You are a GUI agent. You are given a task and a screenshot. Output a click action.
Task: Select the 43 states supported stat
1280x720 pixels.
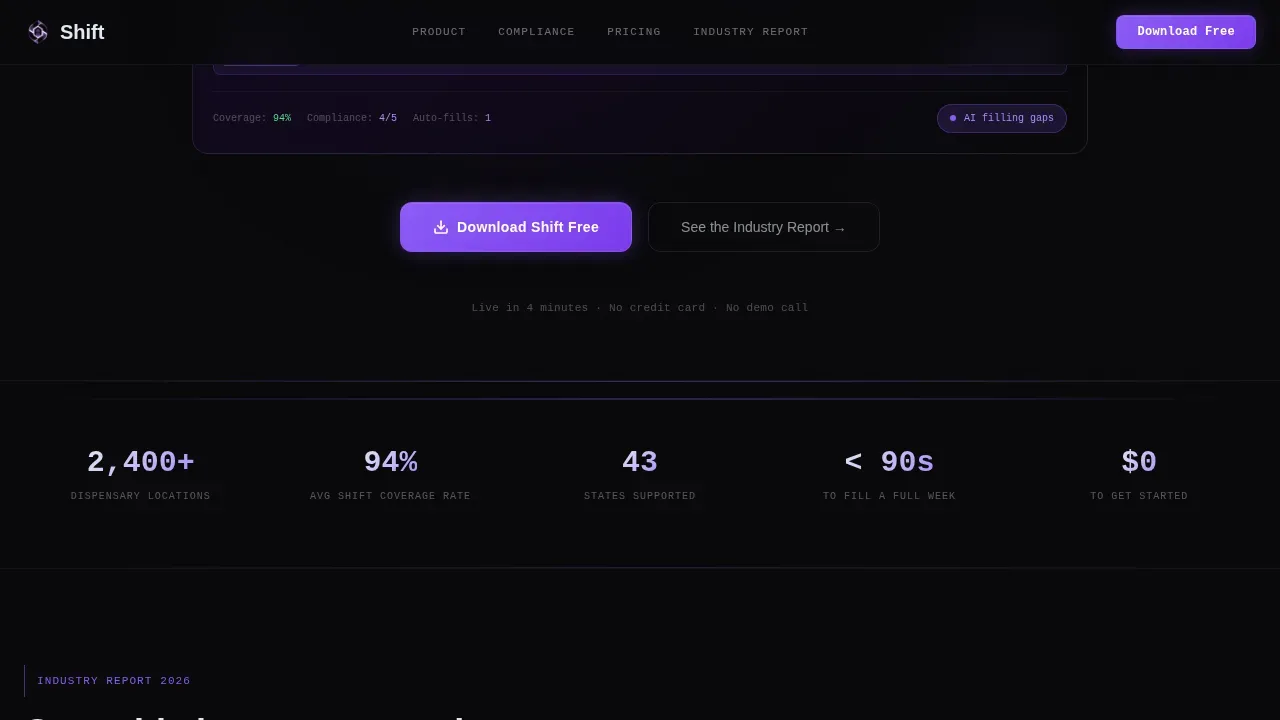pyautogui.click(x=640, y=475)
